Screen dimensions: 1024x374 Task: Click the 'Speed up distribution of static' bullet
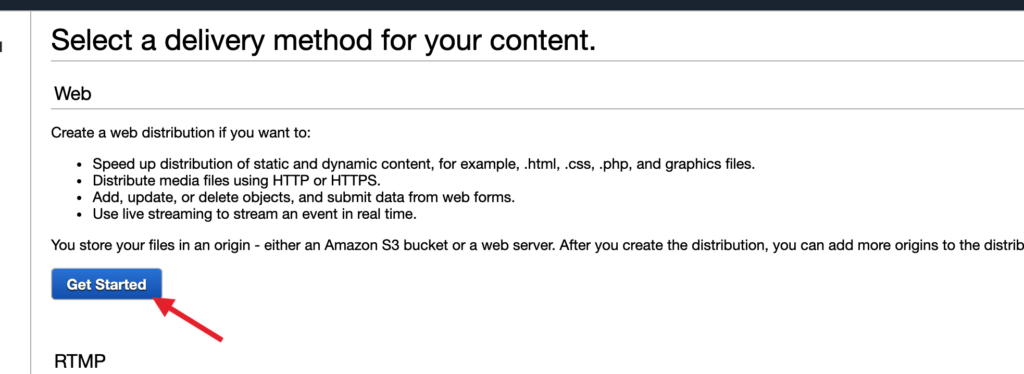coord(423,164)
